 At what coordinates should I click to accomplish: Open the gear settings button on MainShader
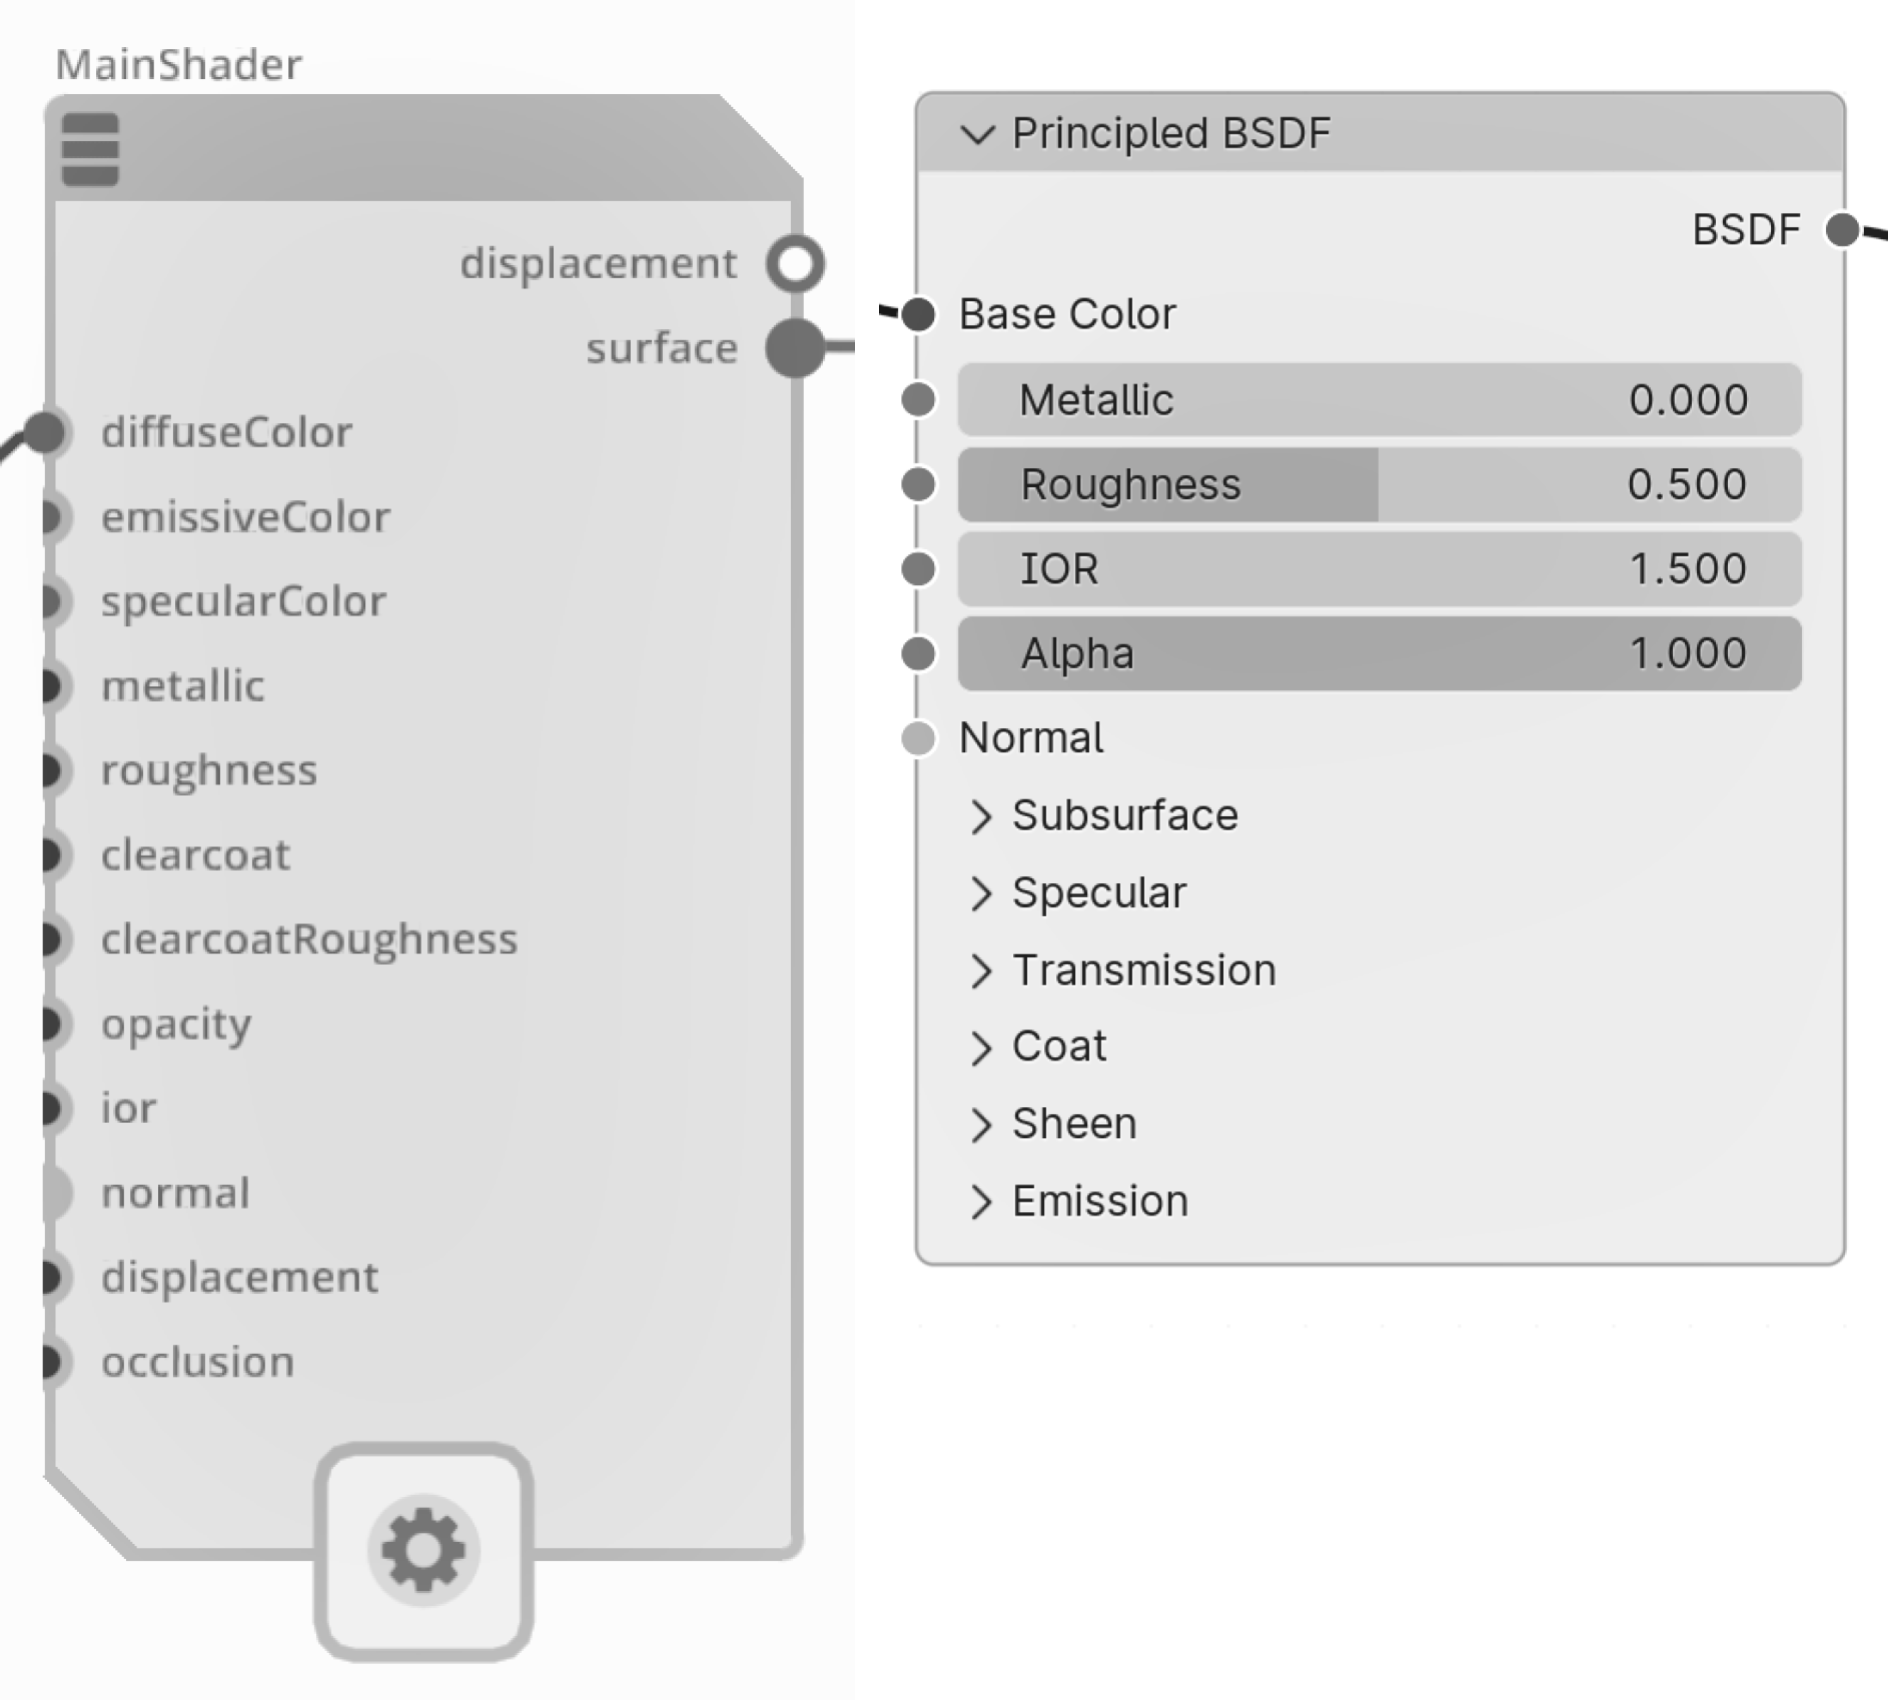pyautogui.click(x=423, y=1551)
